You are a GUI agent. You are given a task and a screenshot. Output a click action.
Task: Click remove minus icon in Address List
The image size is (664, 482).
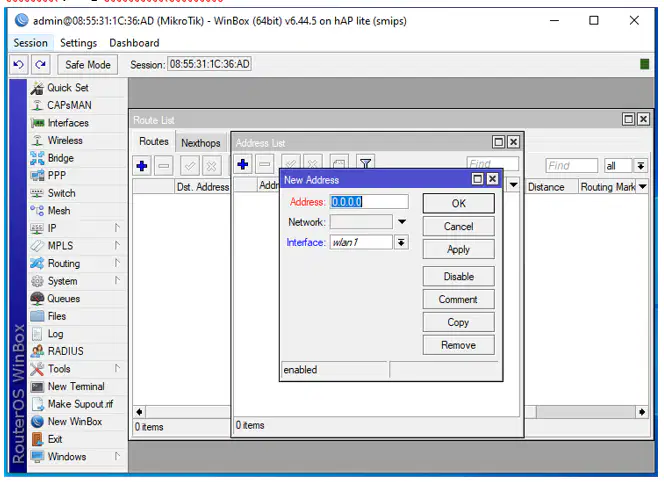[x=265, y=164]
